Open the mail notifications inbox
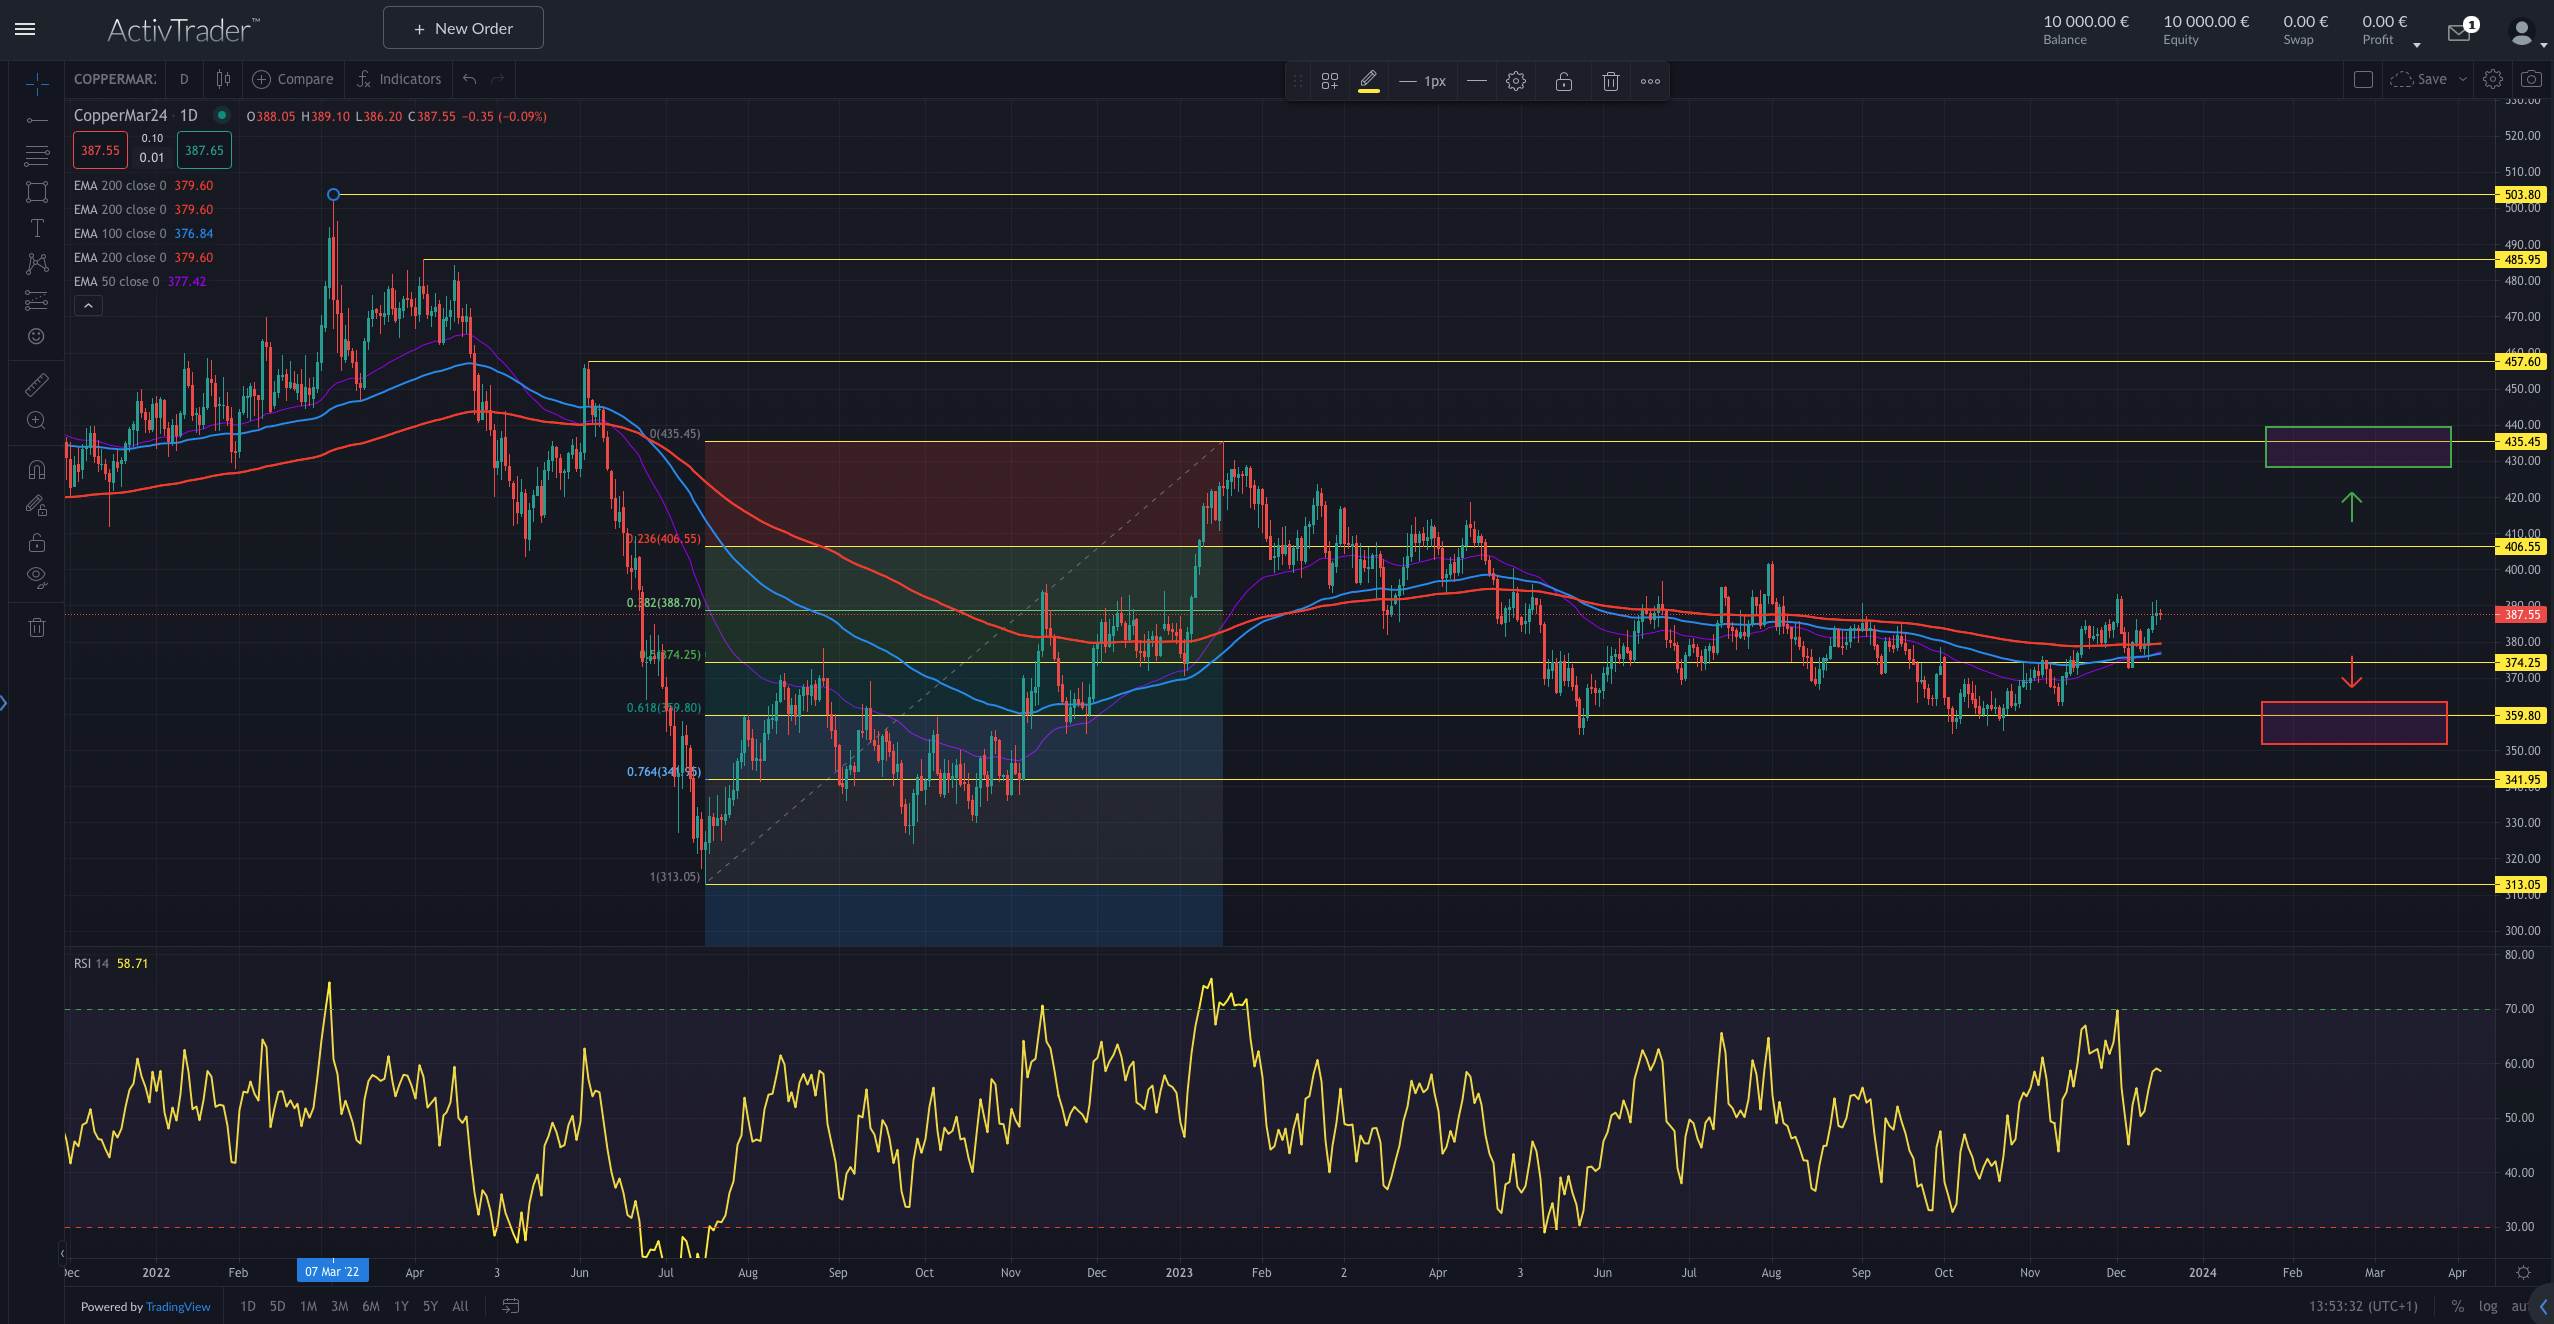The image size is (2554, 1324). 2459,33
